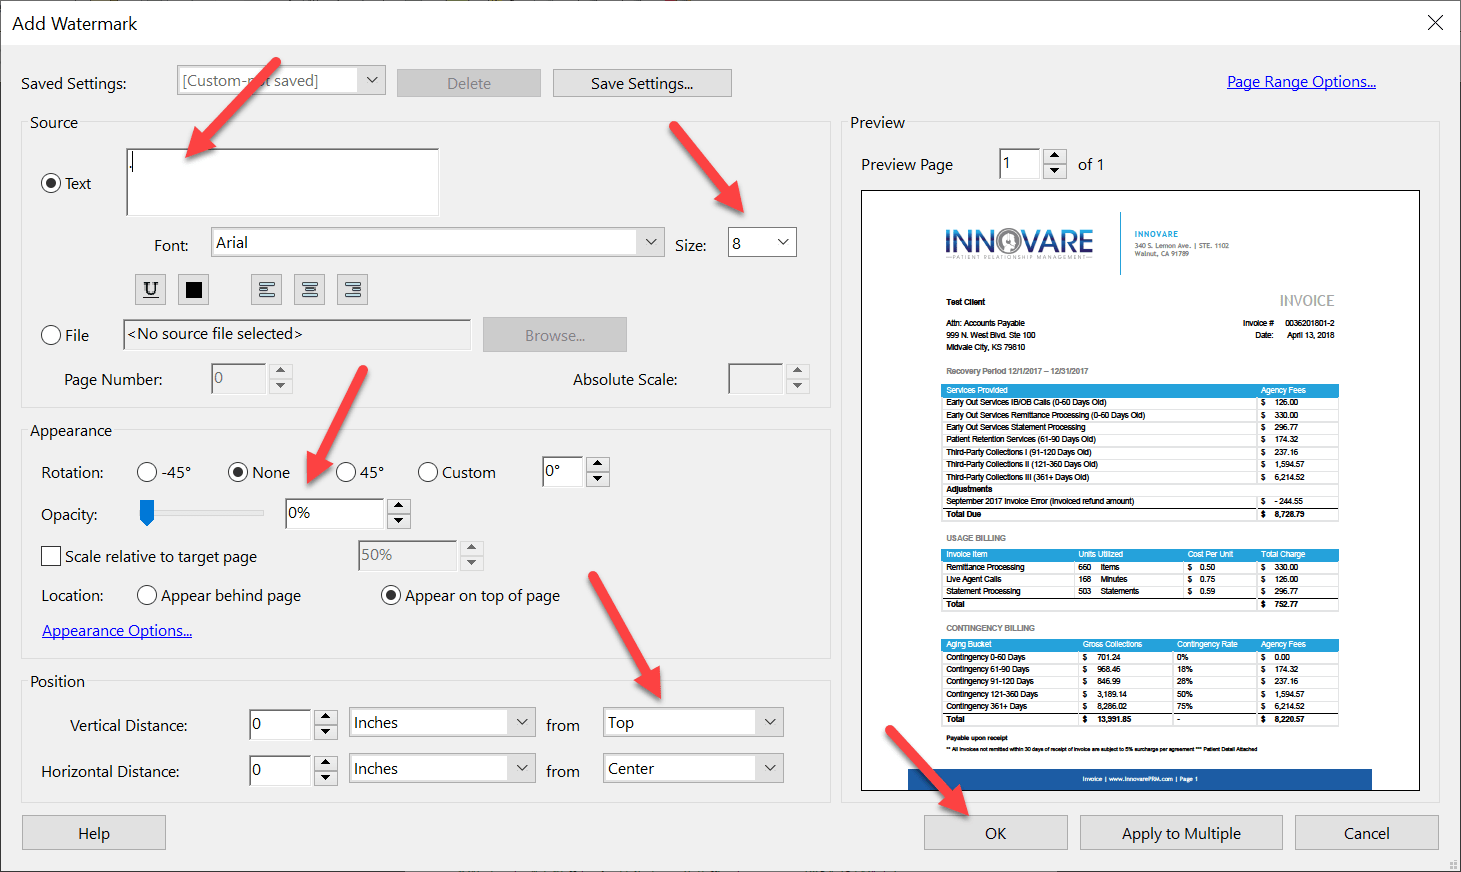
Task: Enable Scale relative to target page
Action: pyautogui.click(x=51, y=556)
